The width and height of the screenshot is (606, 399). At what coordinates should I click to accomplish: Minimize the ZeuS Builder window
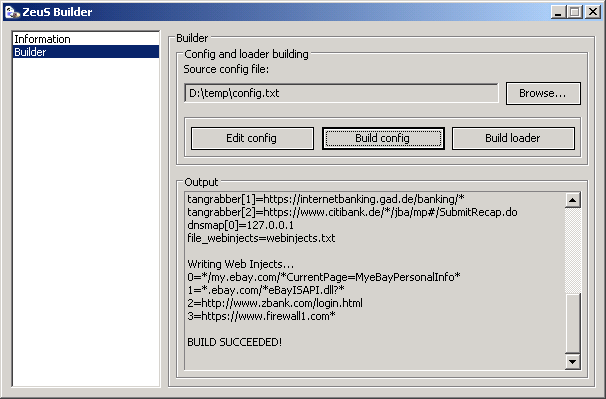558,12
